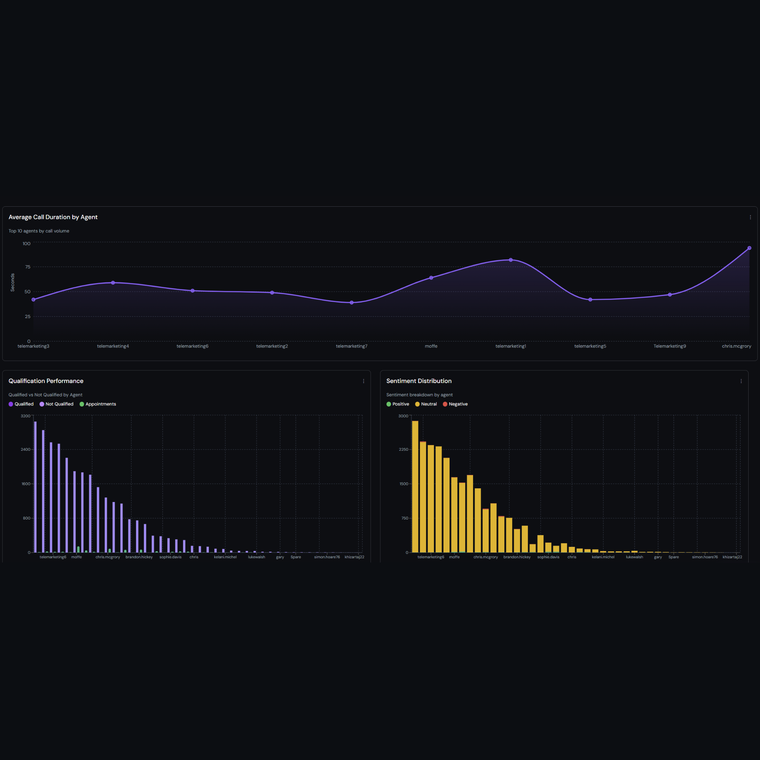
Task: Toggle the Neutral sentiment legend item
Action: click(426, 404)
